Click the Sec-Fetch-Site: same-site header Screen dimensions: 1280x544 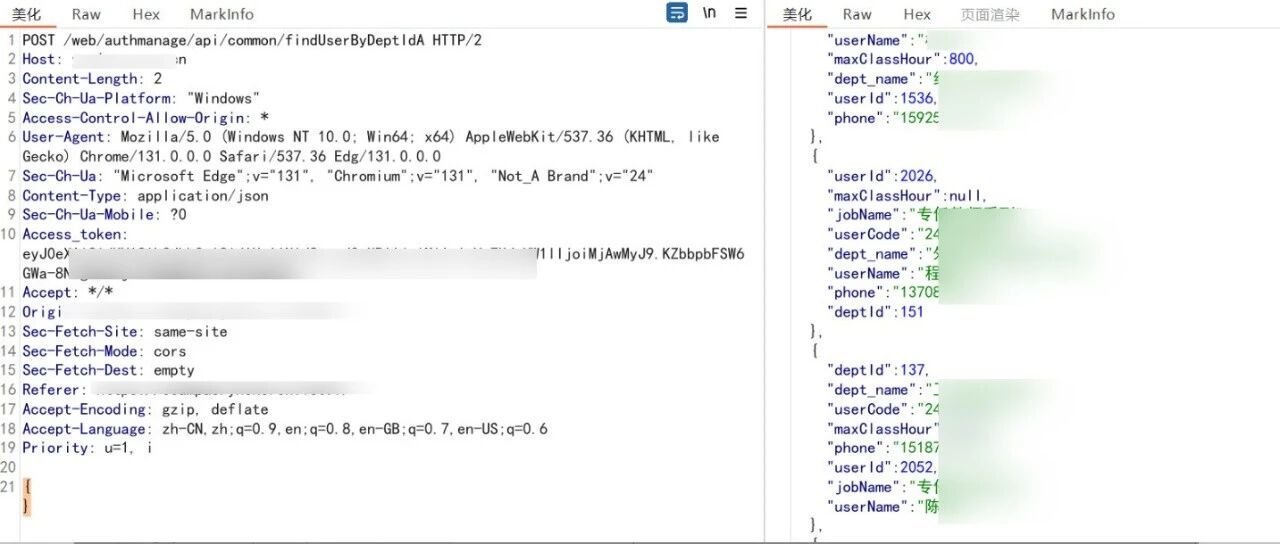pyautogui.click(x=125, y=332)
